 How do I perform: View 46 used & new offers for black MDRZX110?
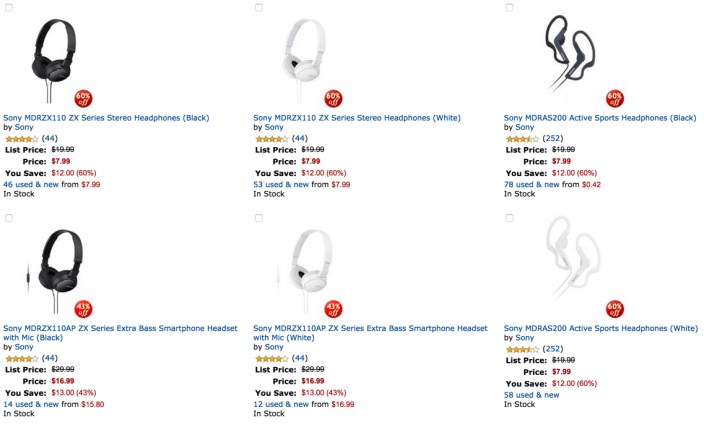pyautogui.click(x=30, y=184)
